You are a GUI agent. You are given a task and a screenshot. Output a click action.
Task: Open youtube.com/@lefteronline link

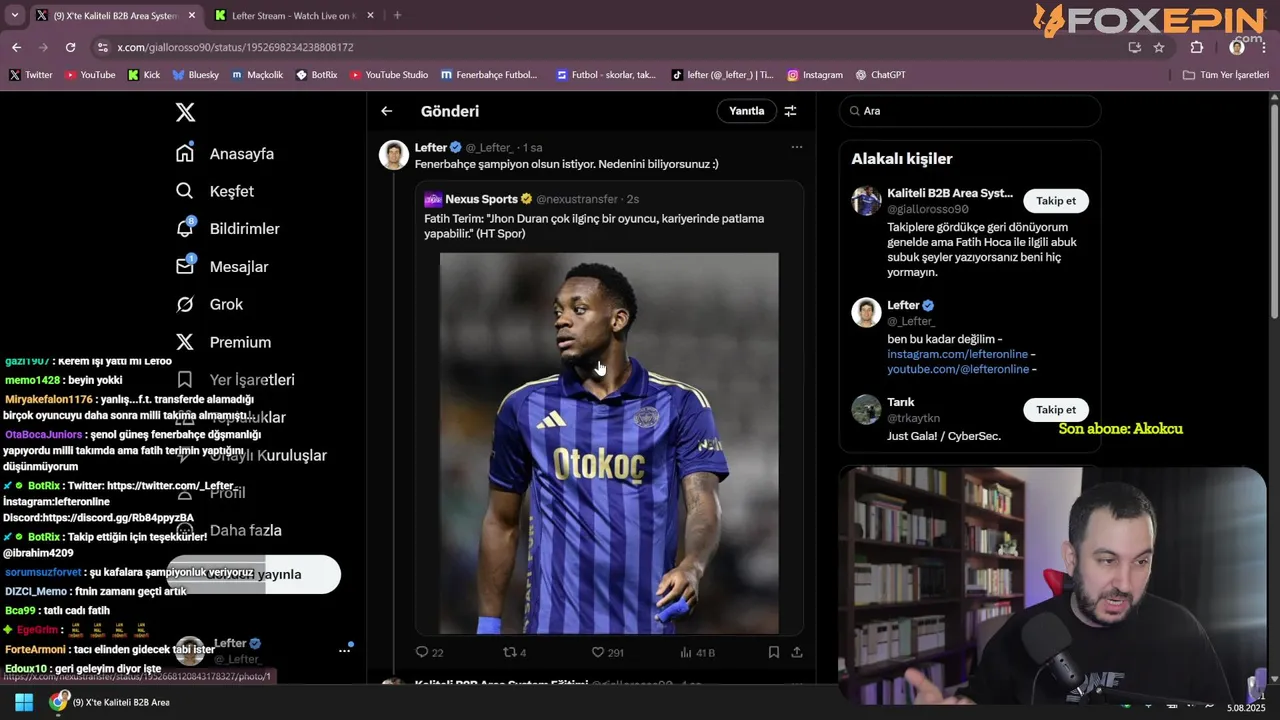pyautogui.click(x=958, y=369)
